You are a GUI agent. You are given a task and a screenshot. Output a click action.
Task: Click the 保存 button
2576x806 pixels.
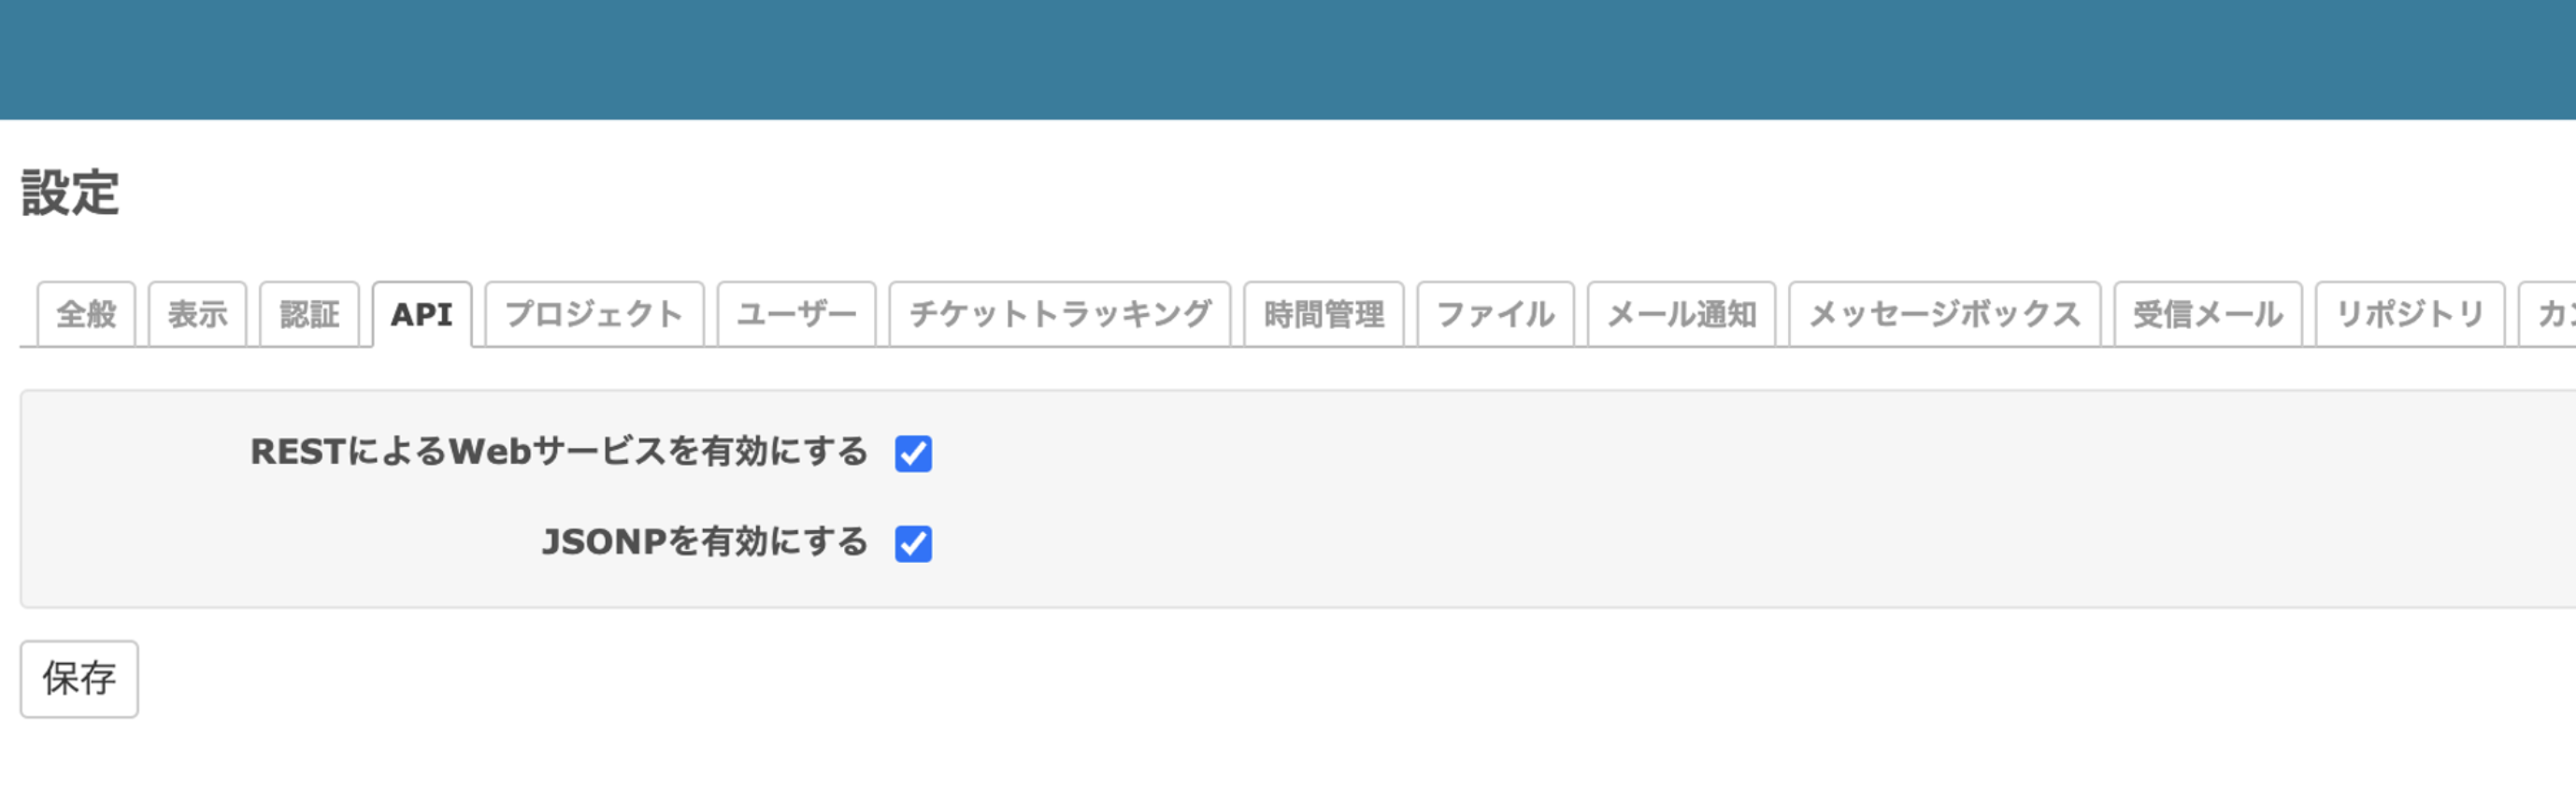pyautogui.click(x=79, y=679)
